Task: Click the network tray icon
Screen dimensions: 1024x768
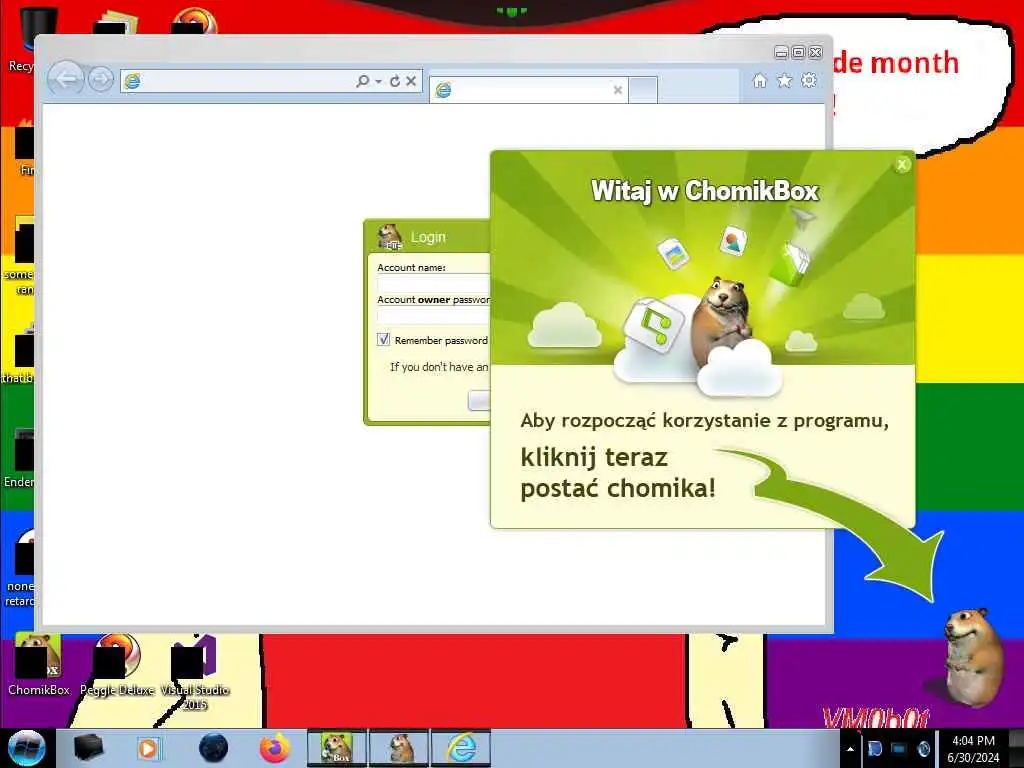Action: point(899,748)
